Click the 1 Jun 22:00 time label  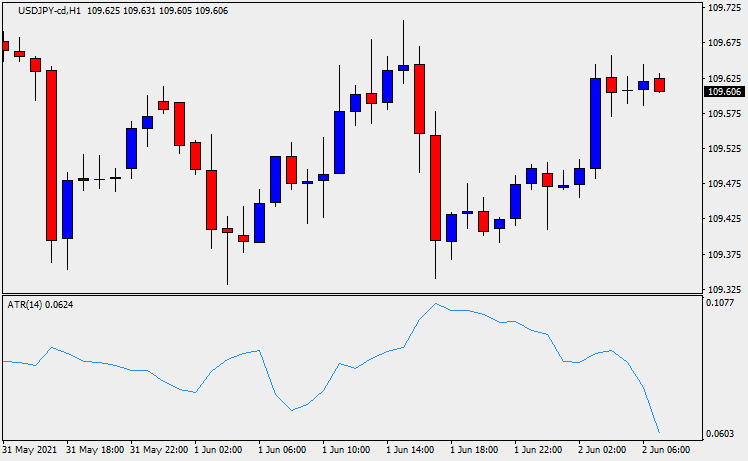pyautogui.click(x=538, y=450)
